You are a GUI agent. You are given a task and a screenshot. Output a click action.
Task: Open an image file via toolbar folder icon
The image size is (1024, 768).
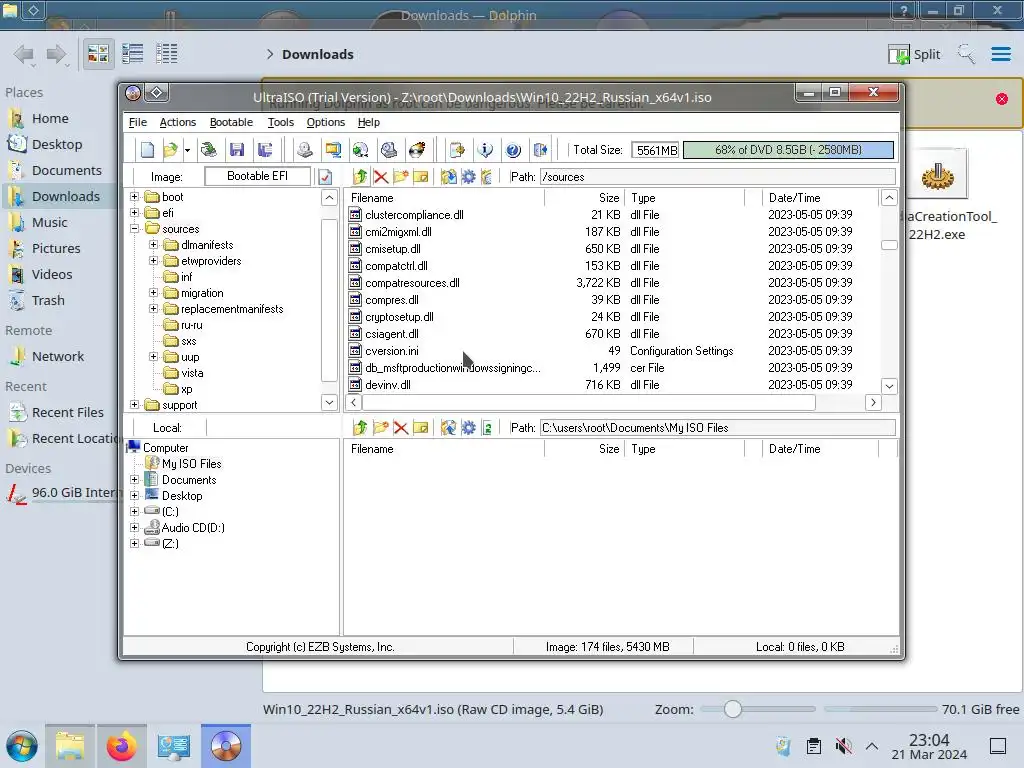click(x=170, y=150)
